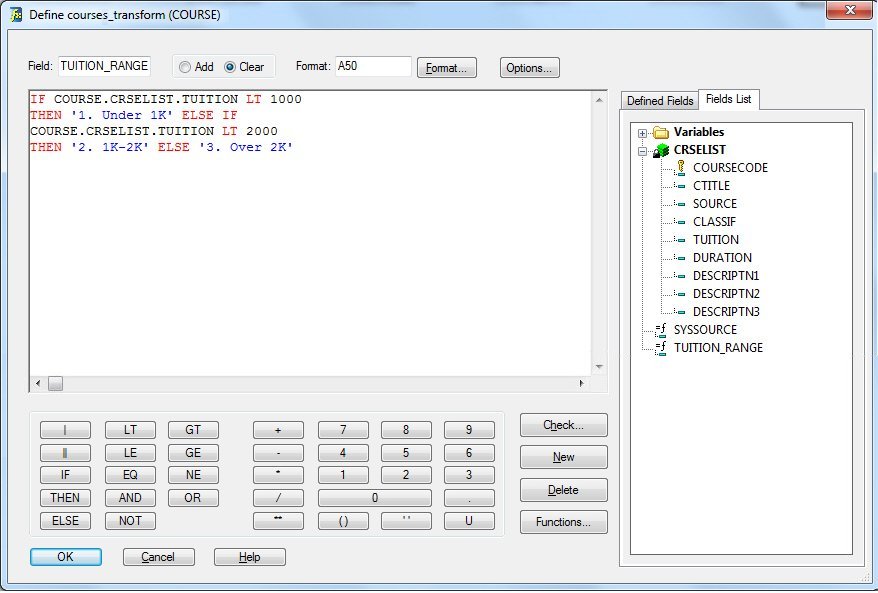Insert the GE operator
Screen dimensions: 878x593
[x=193, y=452]
